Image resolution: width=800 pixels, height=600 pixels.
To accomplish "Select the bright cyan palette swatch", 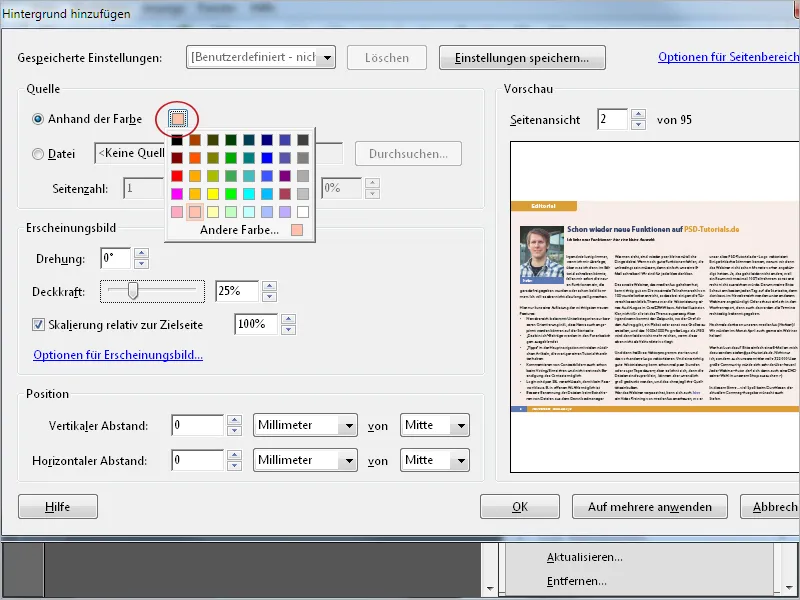I will point(249,194).
